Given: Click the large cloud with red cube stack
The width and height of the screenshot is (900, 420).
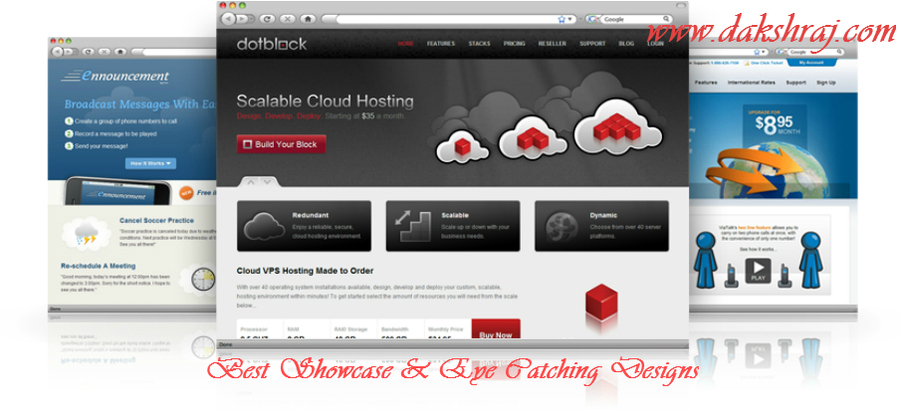Looking at the screenshot, I should tap(619, 126).
